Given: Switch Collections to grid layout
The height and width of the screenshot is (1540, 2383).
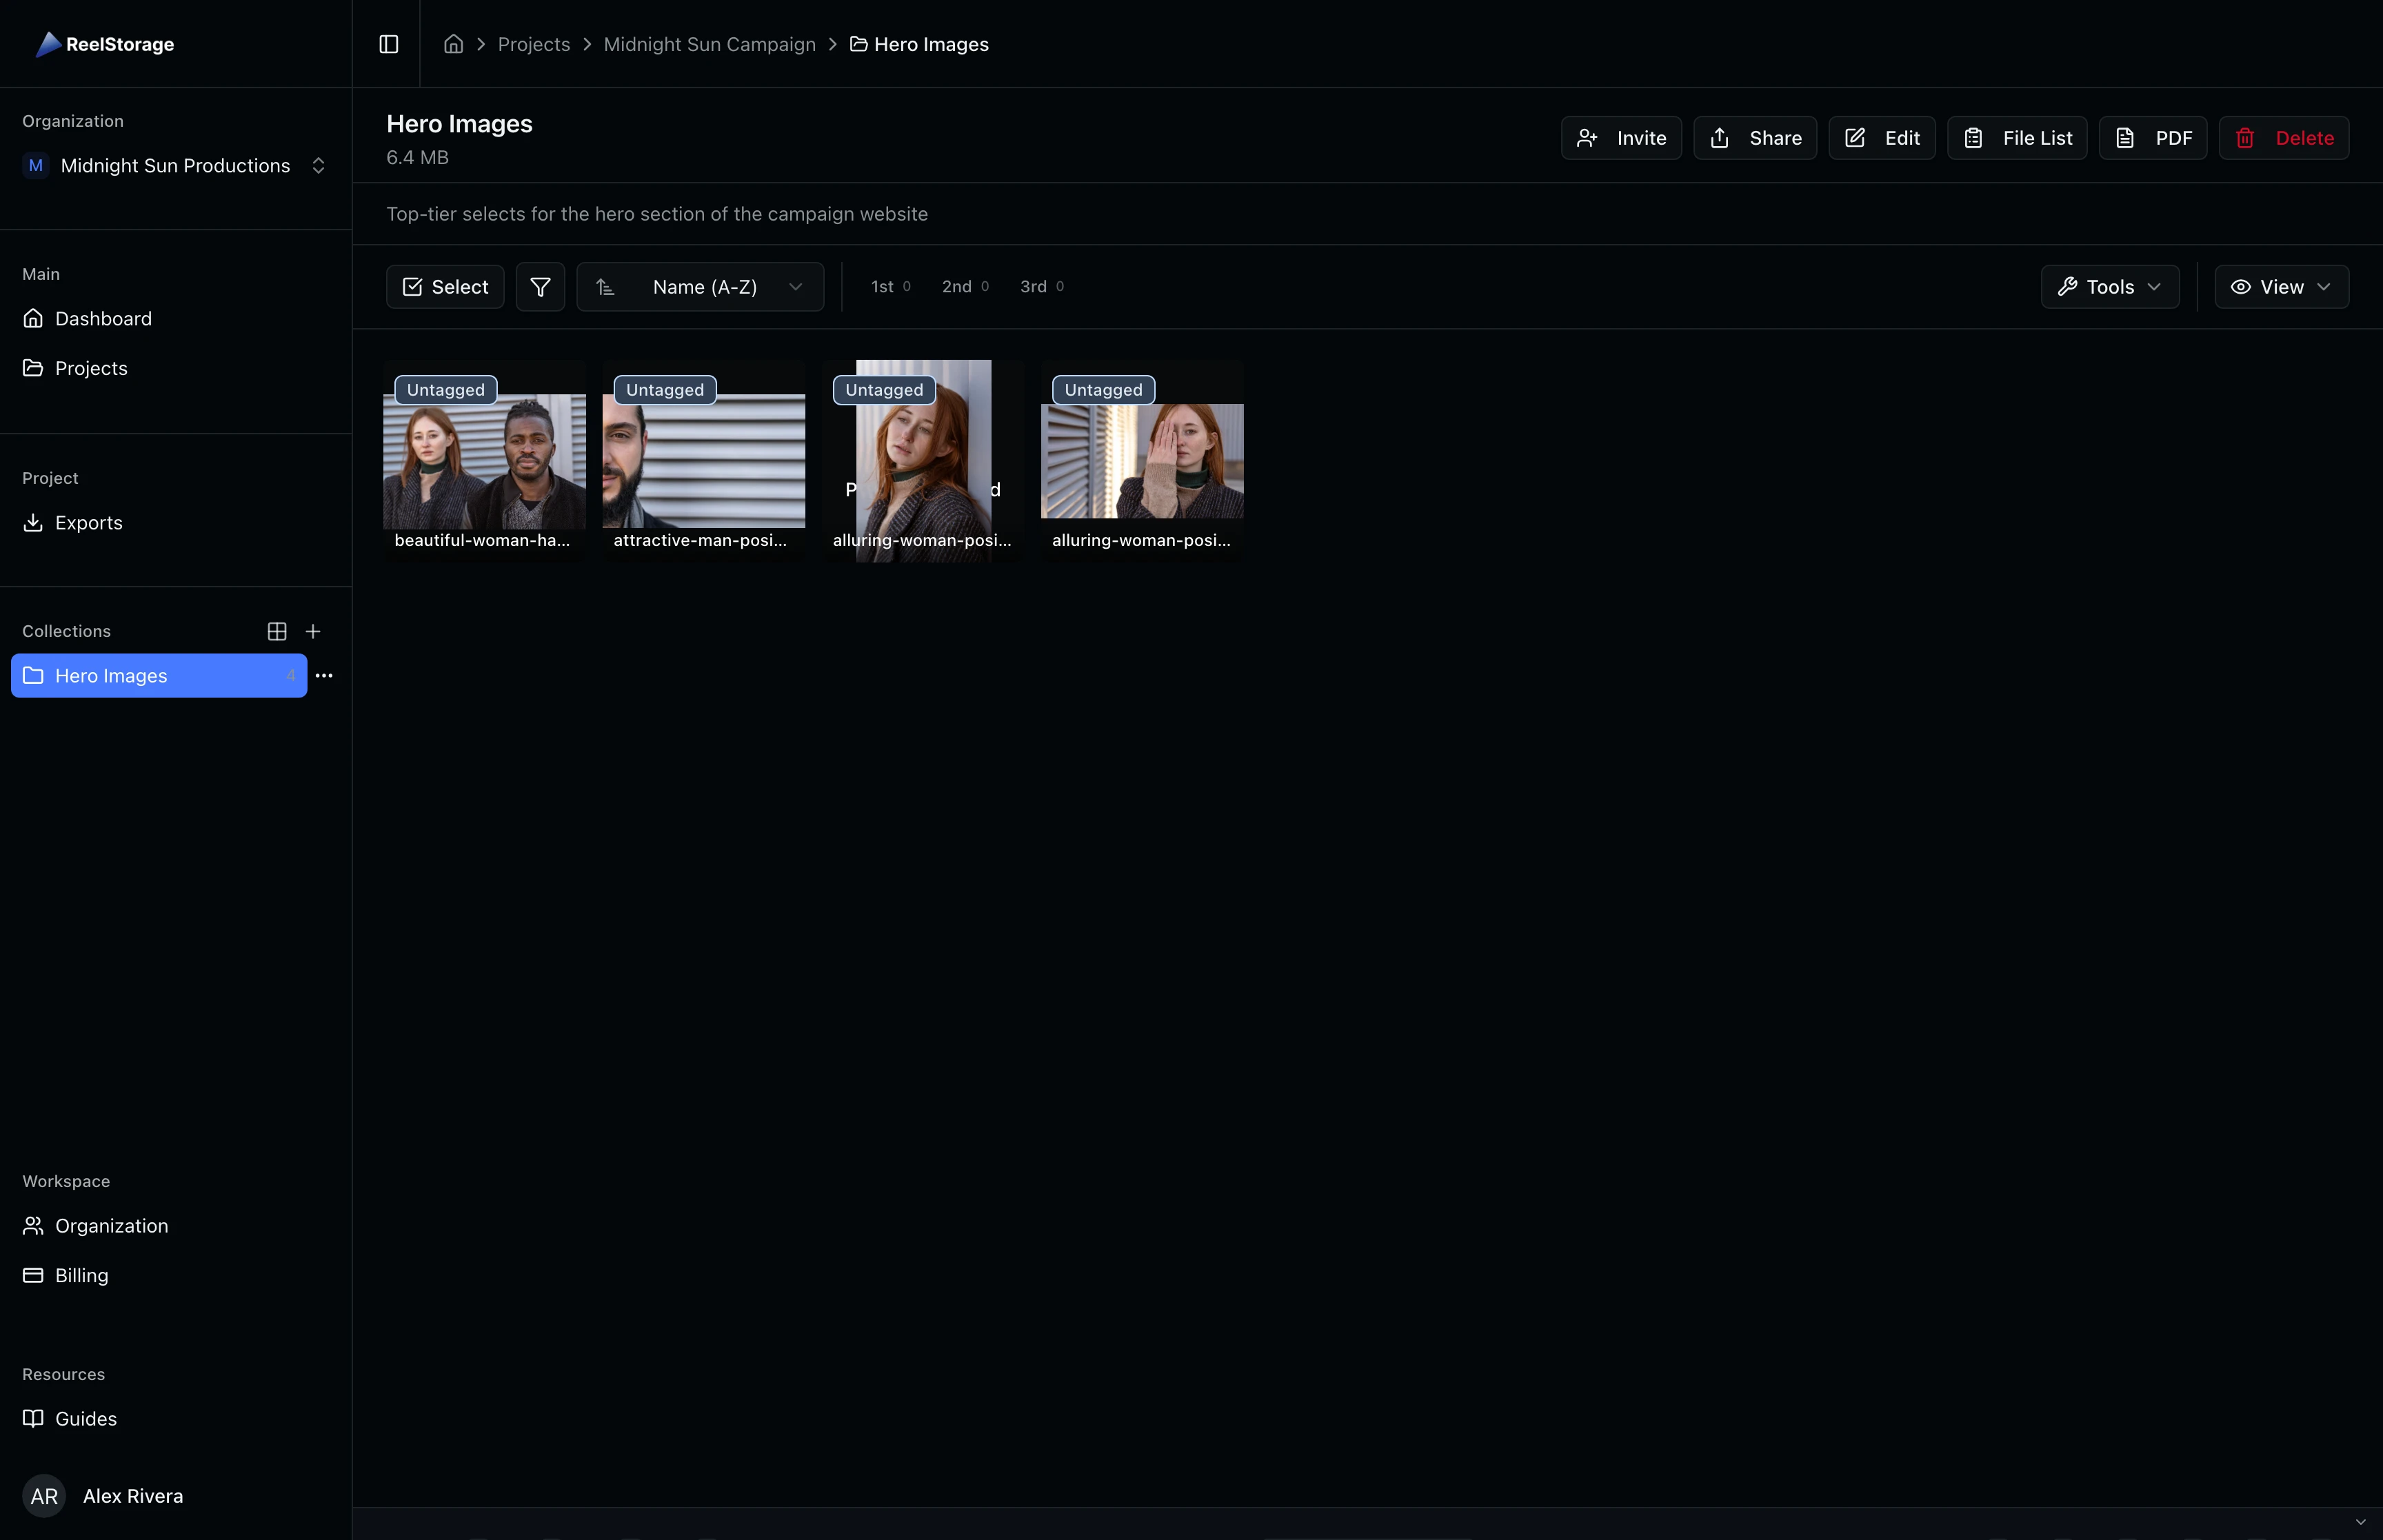Looking at the screenshot, I should (x=277, y=631).
